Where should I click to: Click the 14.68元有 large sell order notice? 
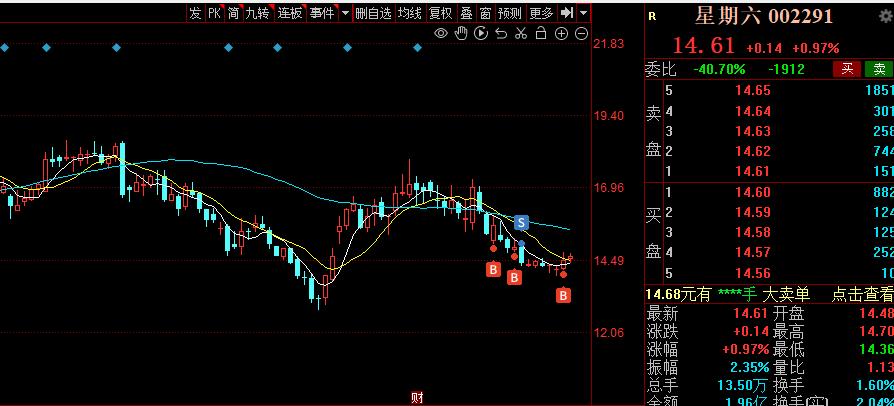pyautogui.click(x=728, y=294)
